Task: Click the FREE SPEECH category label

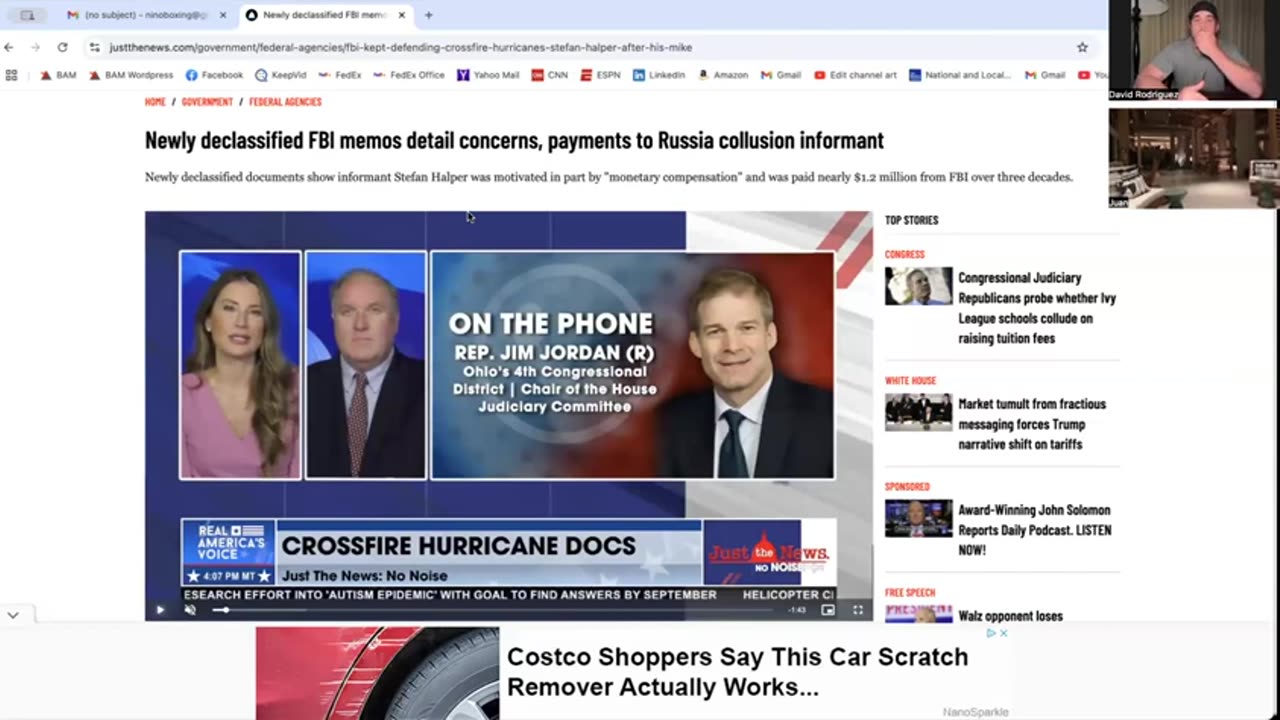Action: point(910,592)
